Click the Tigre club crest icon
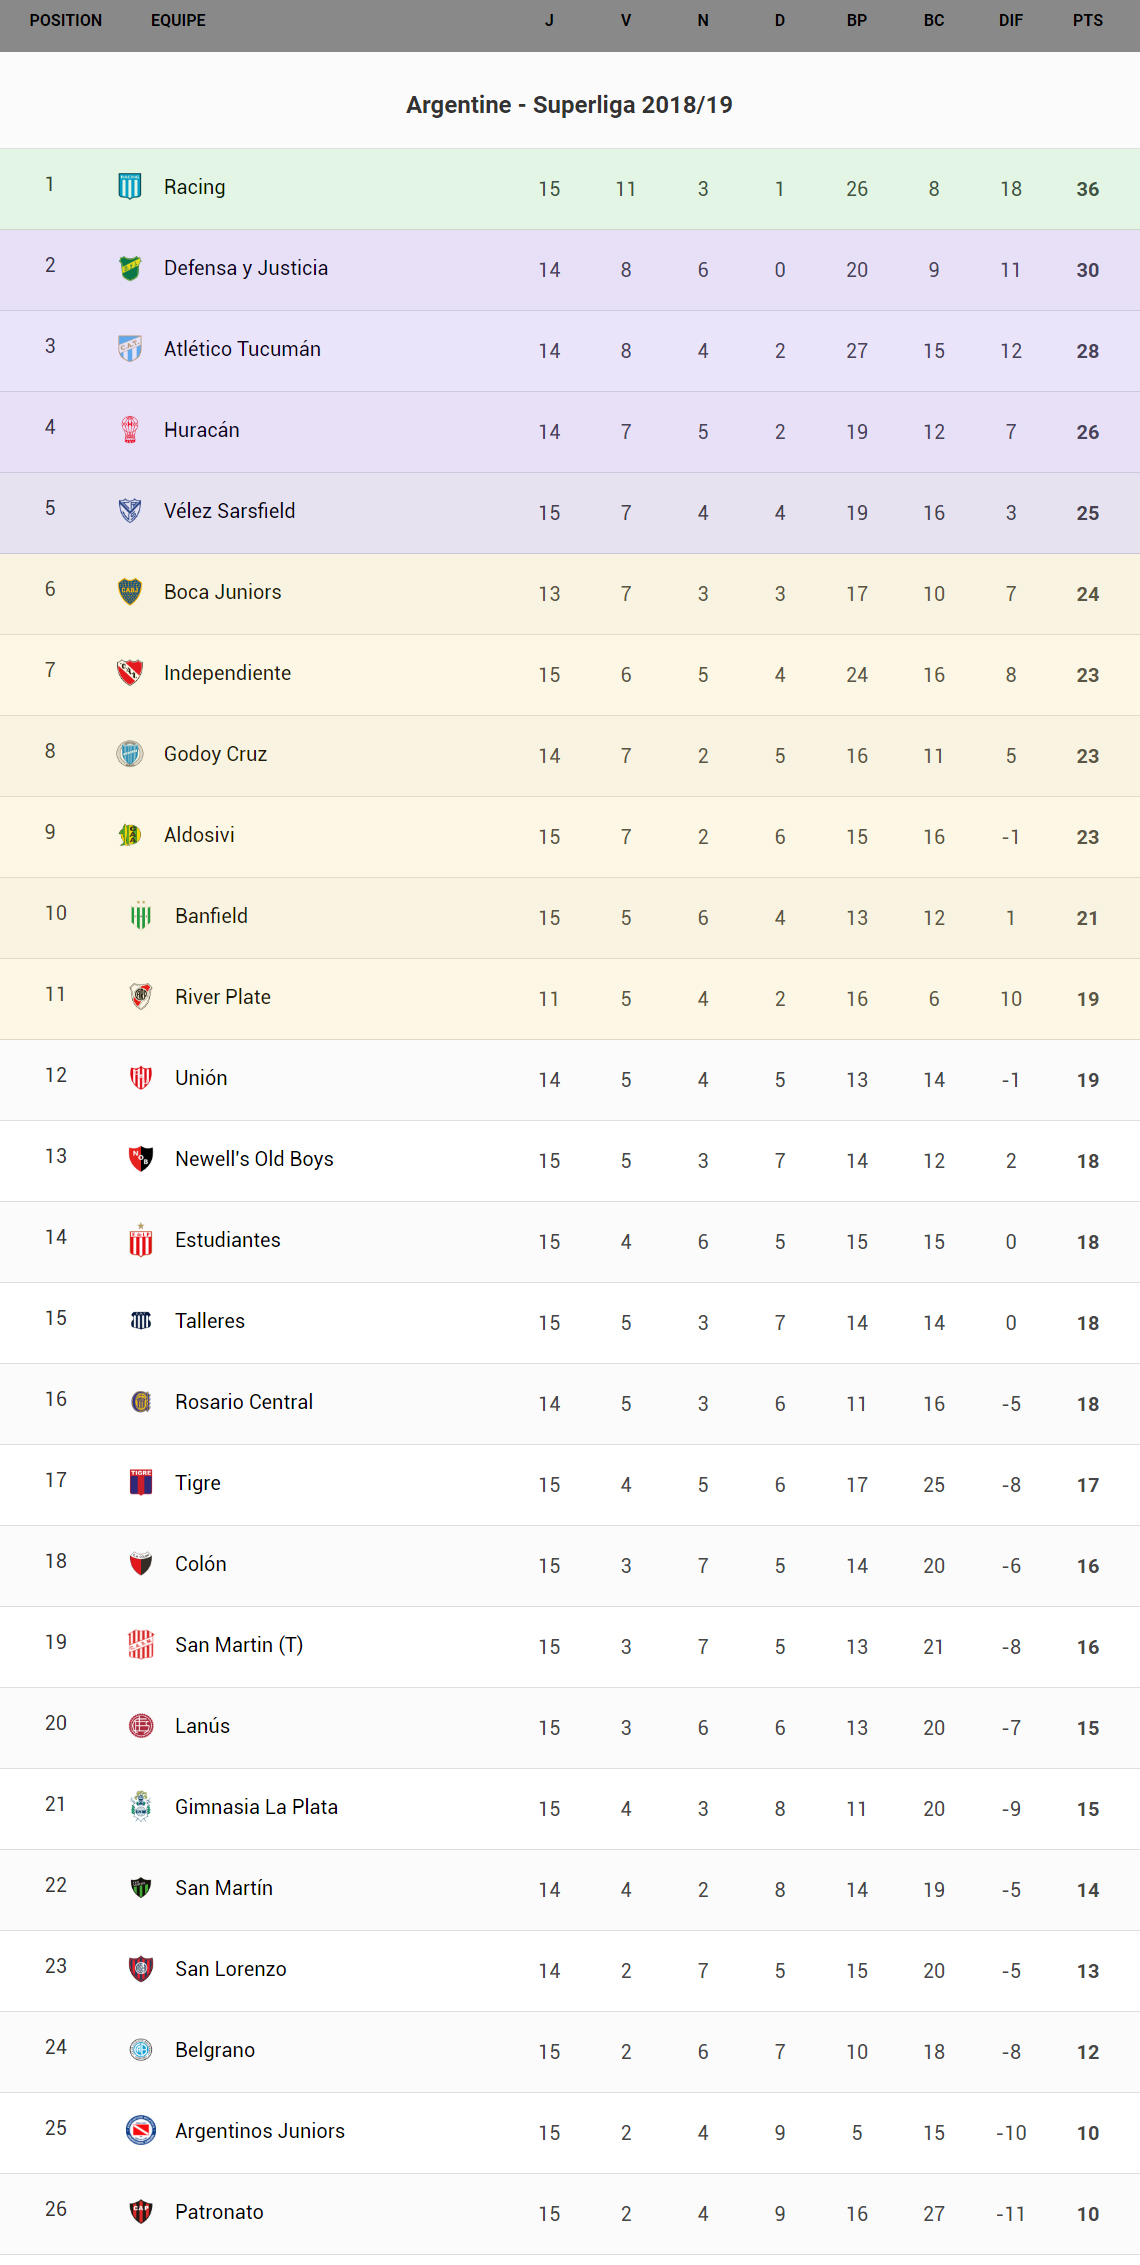This screenshot has width=1140, height=2265. [141, 1482]
